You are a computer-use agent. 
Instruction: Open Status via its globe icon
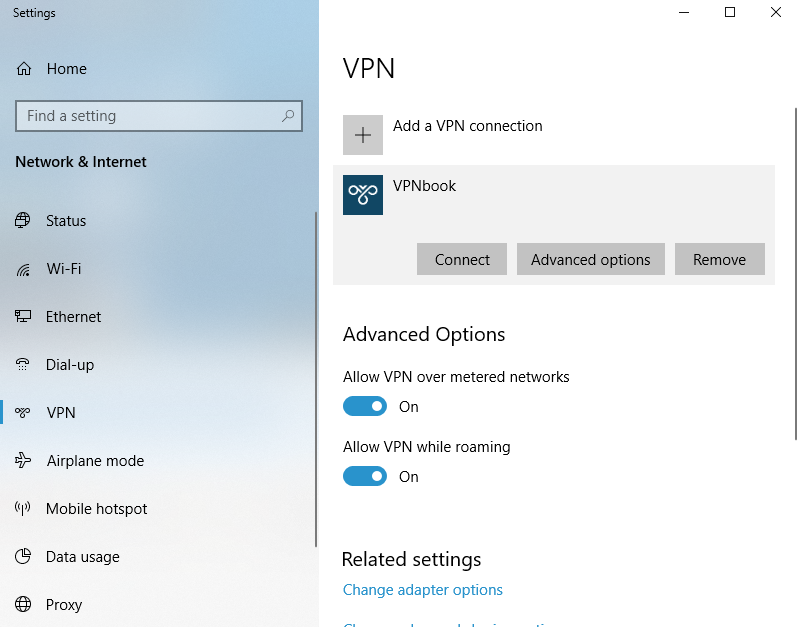pyautogui.click(x=24, y=221)
